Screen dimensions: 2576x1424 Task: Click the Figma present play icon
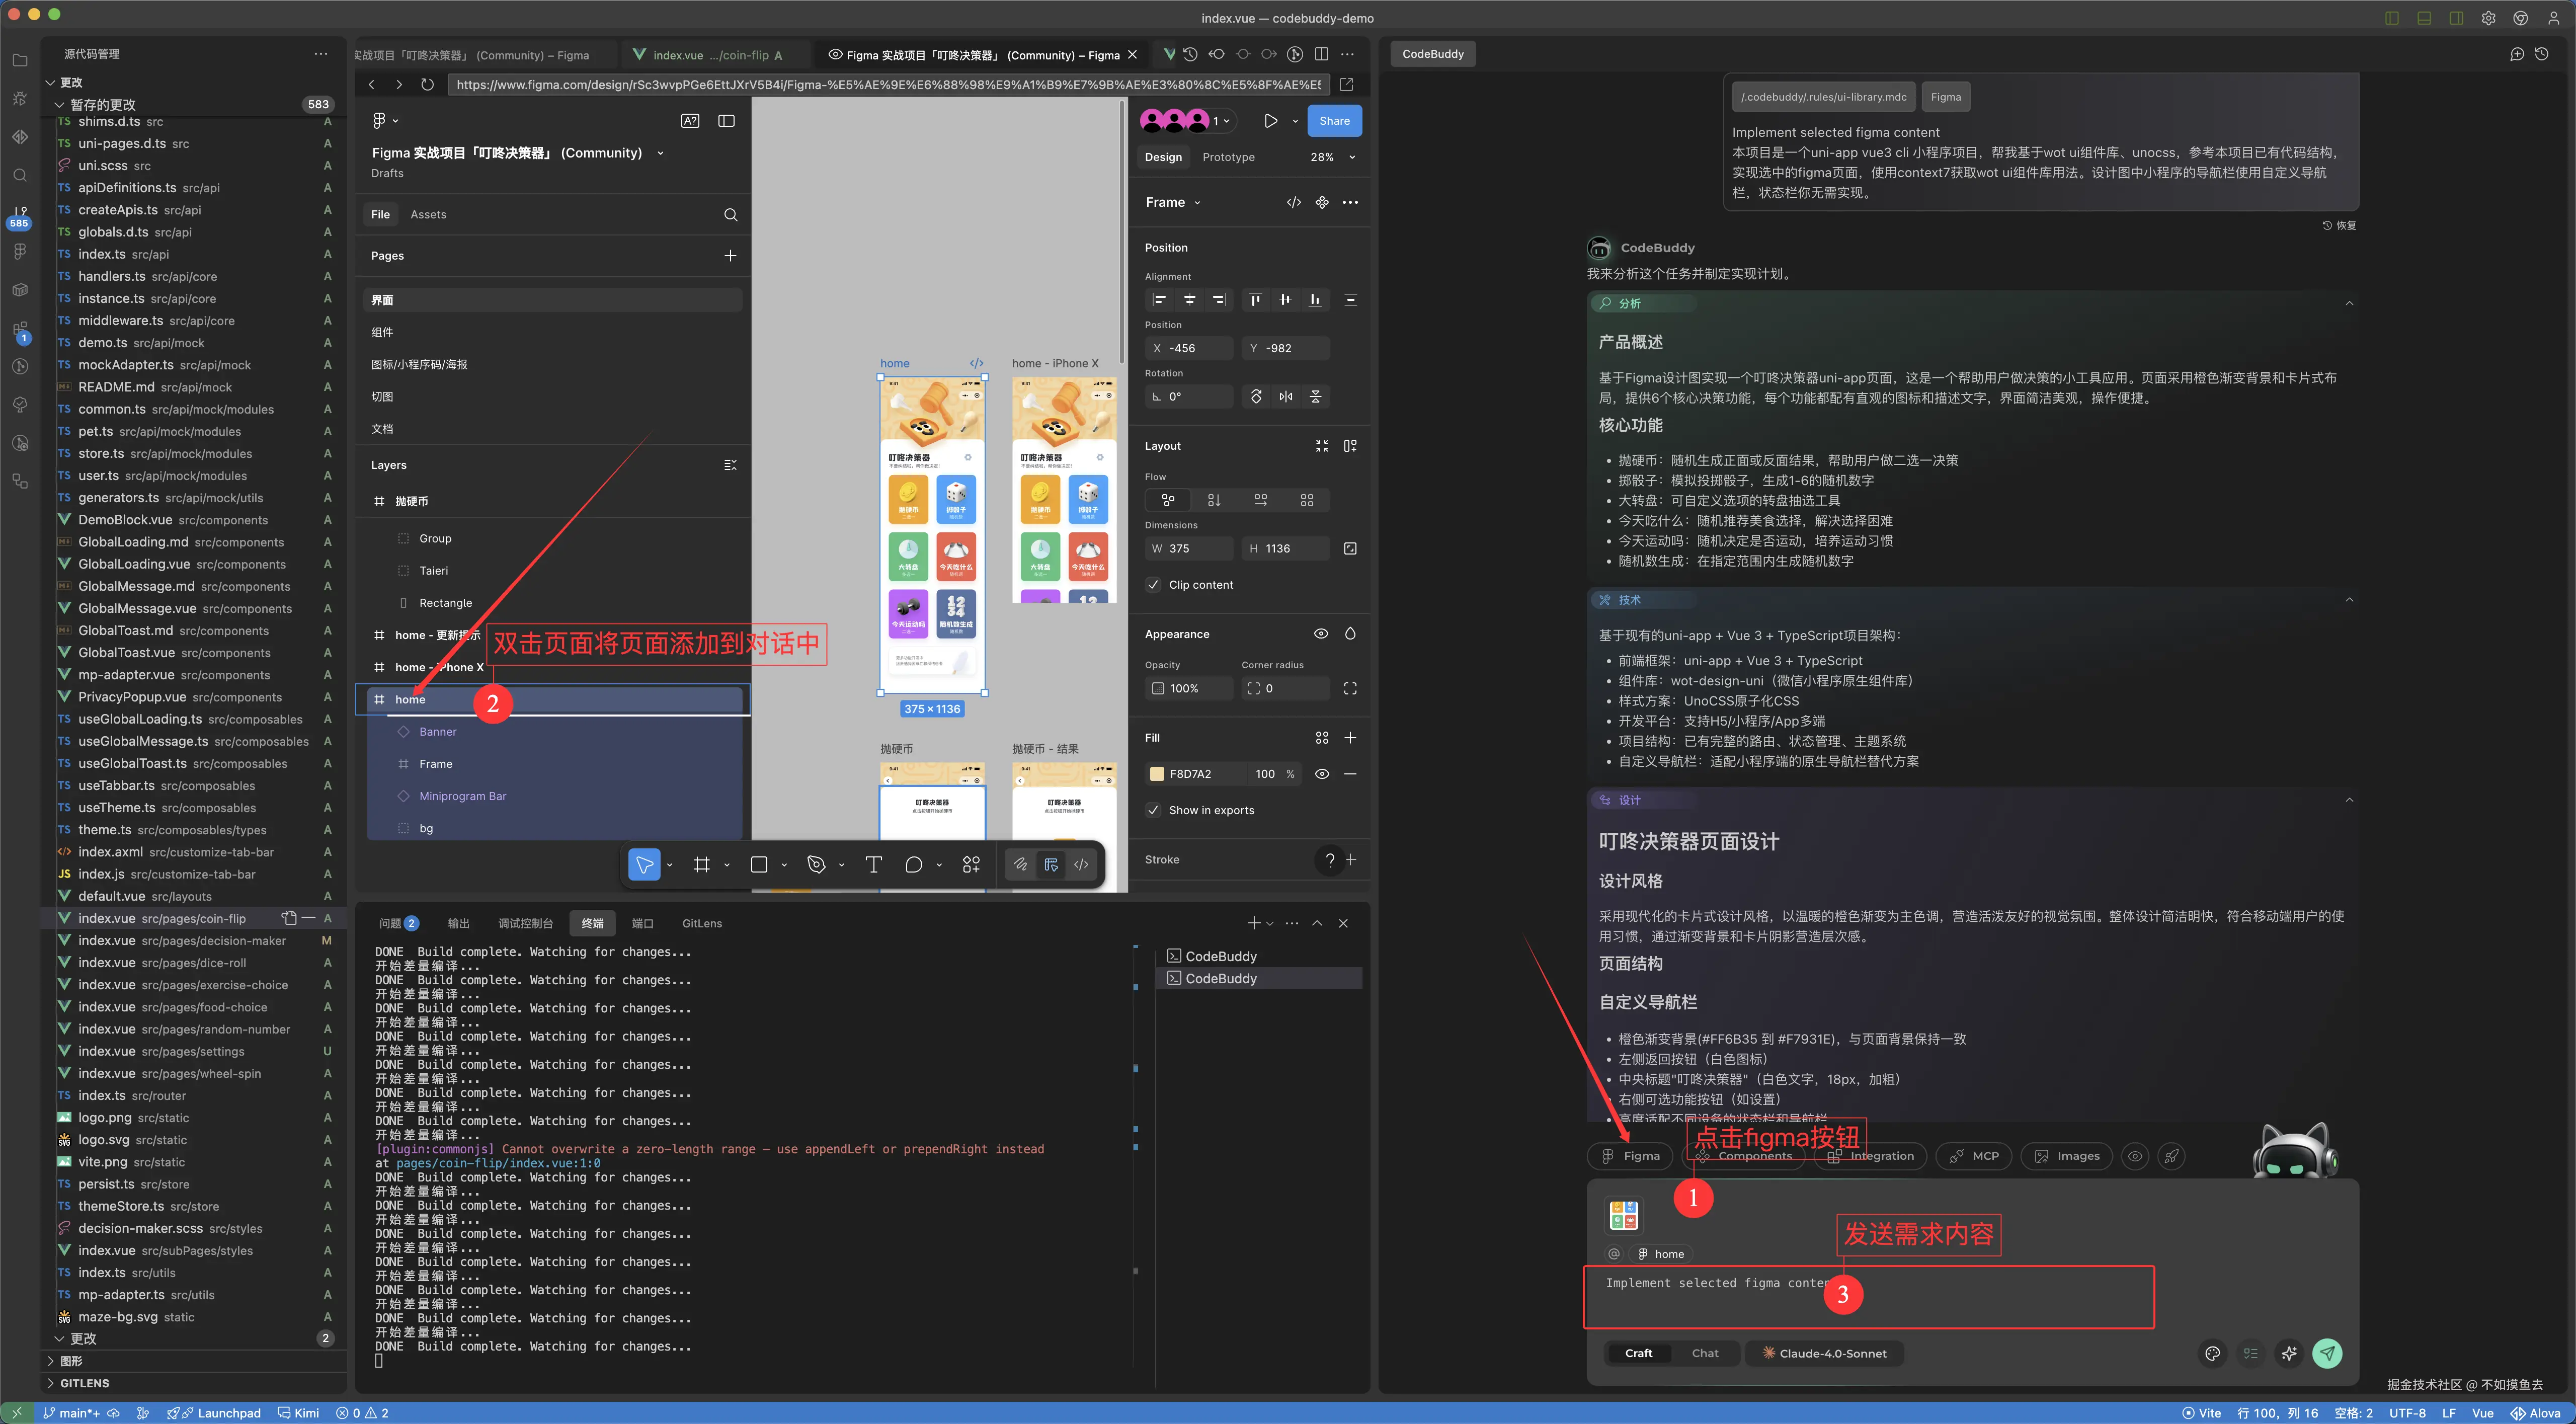1270,121
